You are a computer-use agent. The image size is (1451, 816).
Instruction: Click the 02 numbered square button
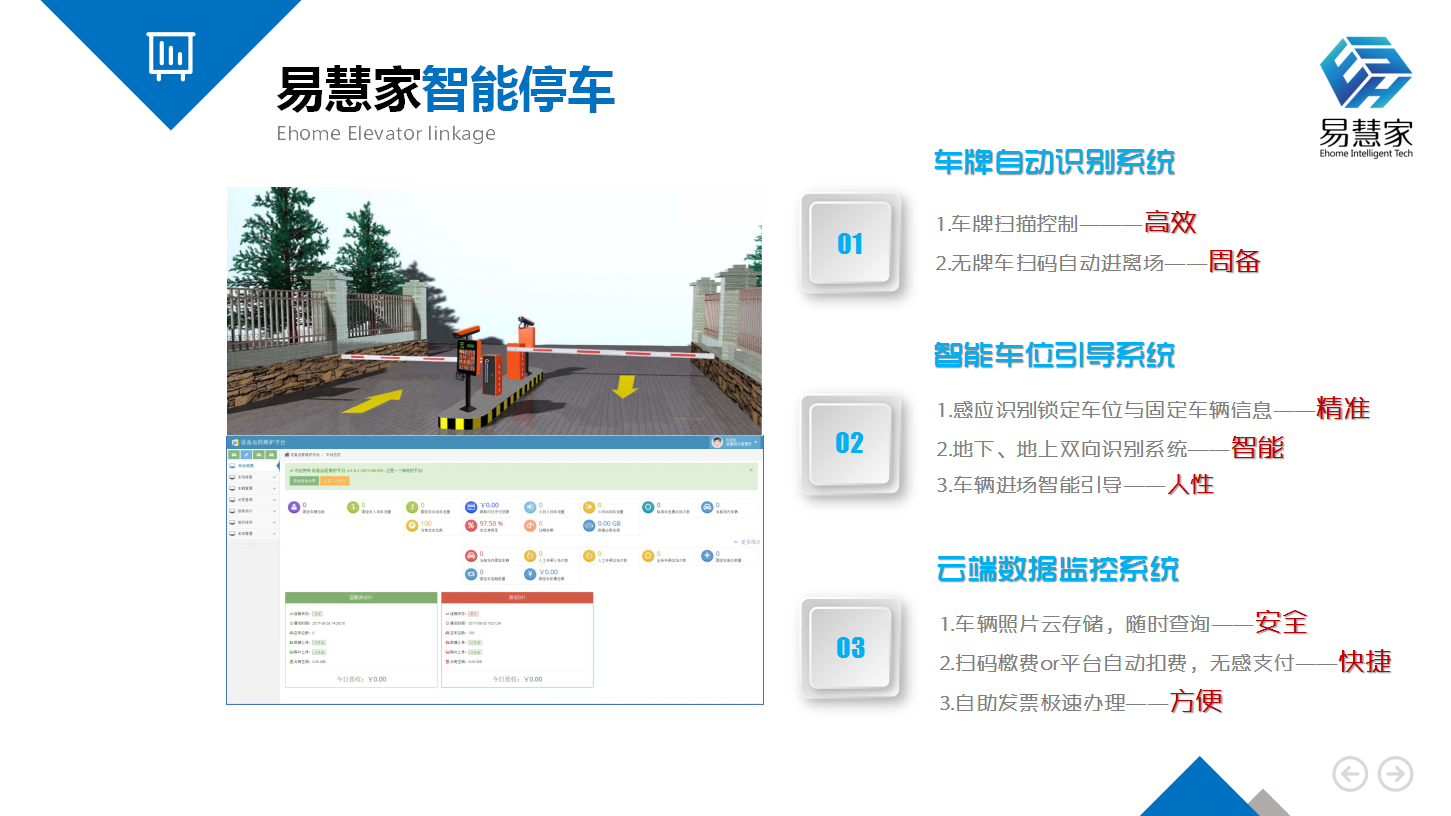click(x=851, y=443)
